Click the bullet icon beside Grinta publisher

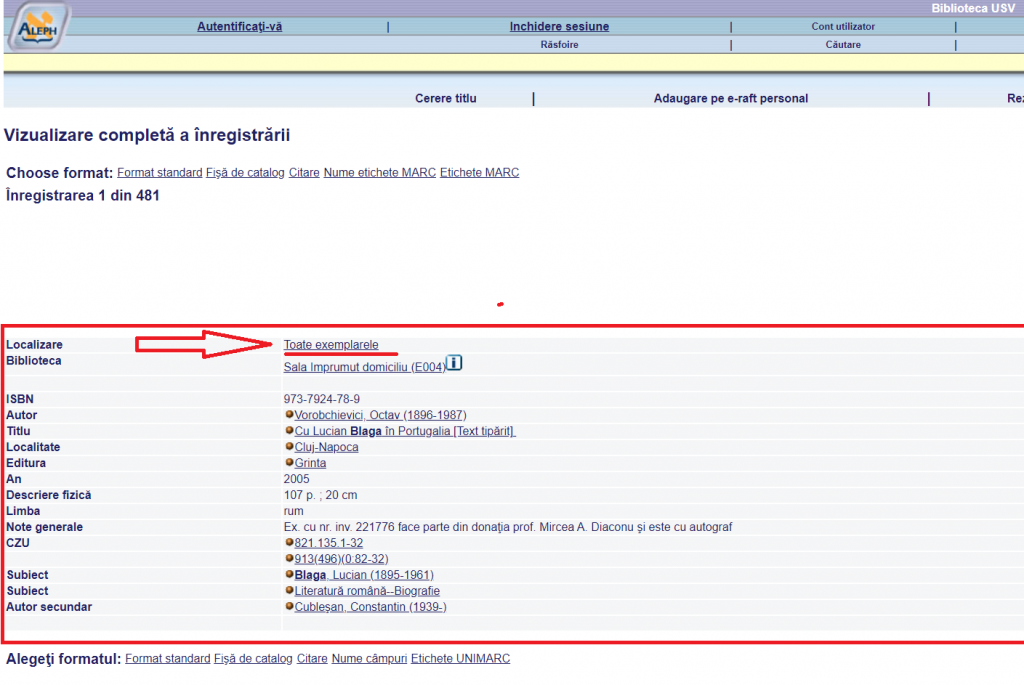[289, 463]
